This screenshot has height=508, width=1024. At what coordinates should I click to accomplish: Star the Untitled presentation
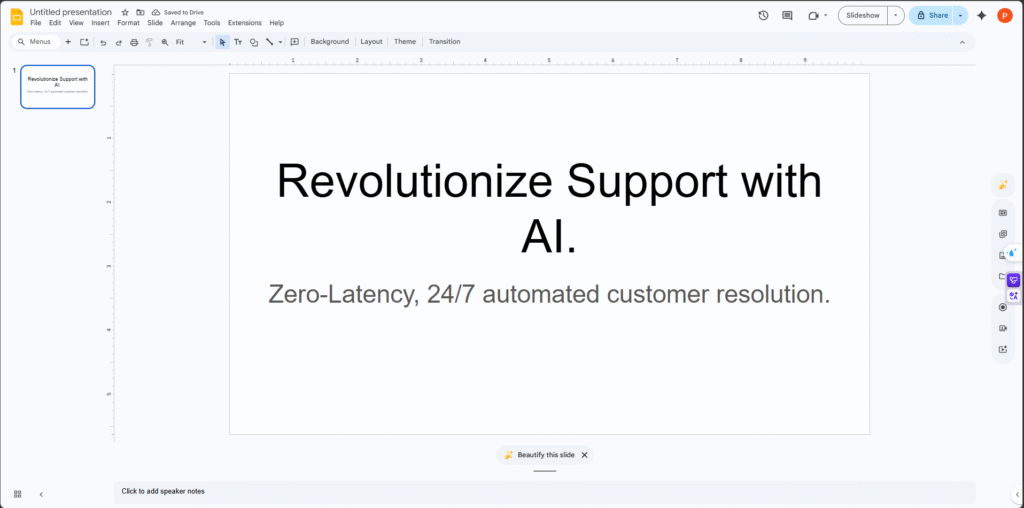125,12
